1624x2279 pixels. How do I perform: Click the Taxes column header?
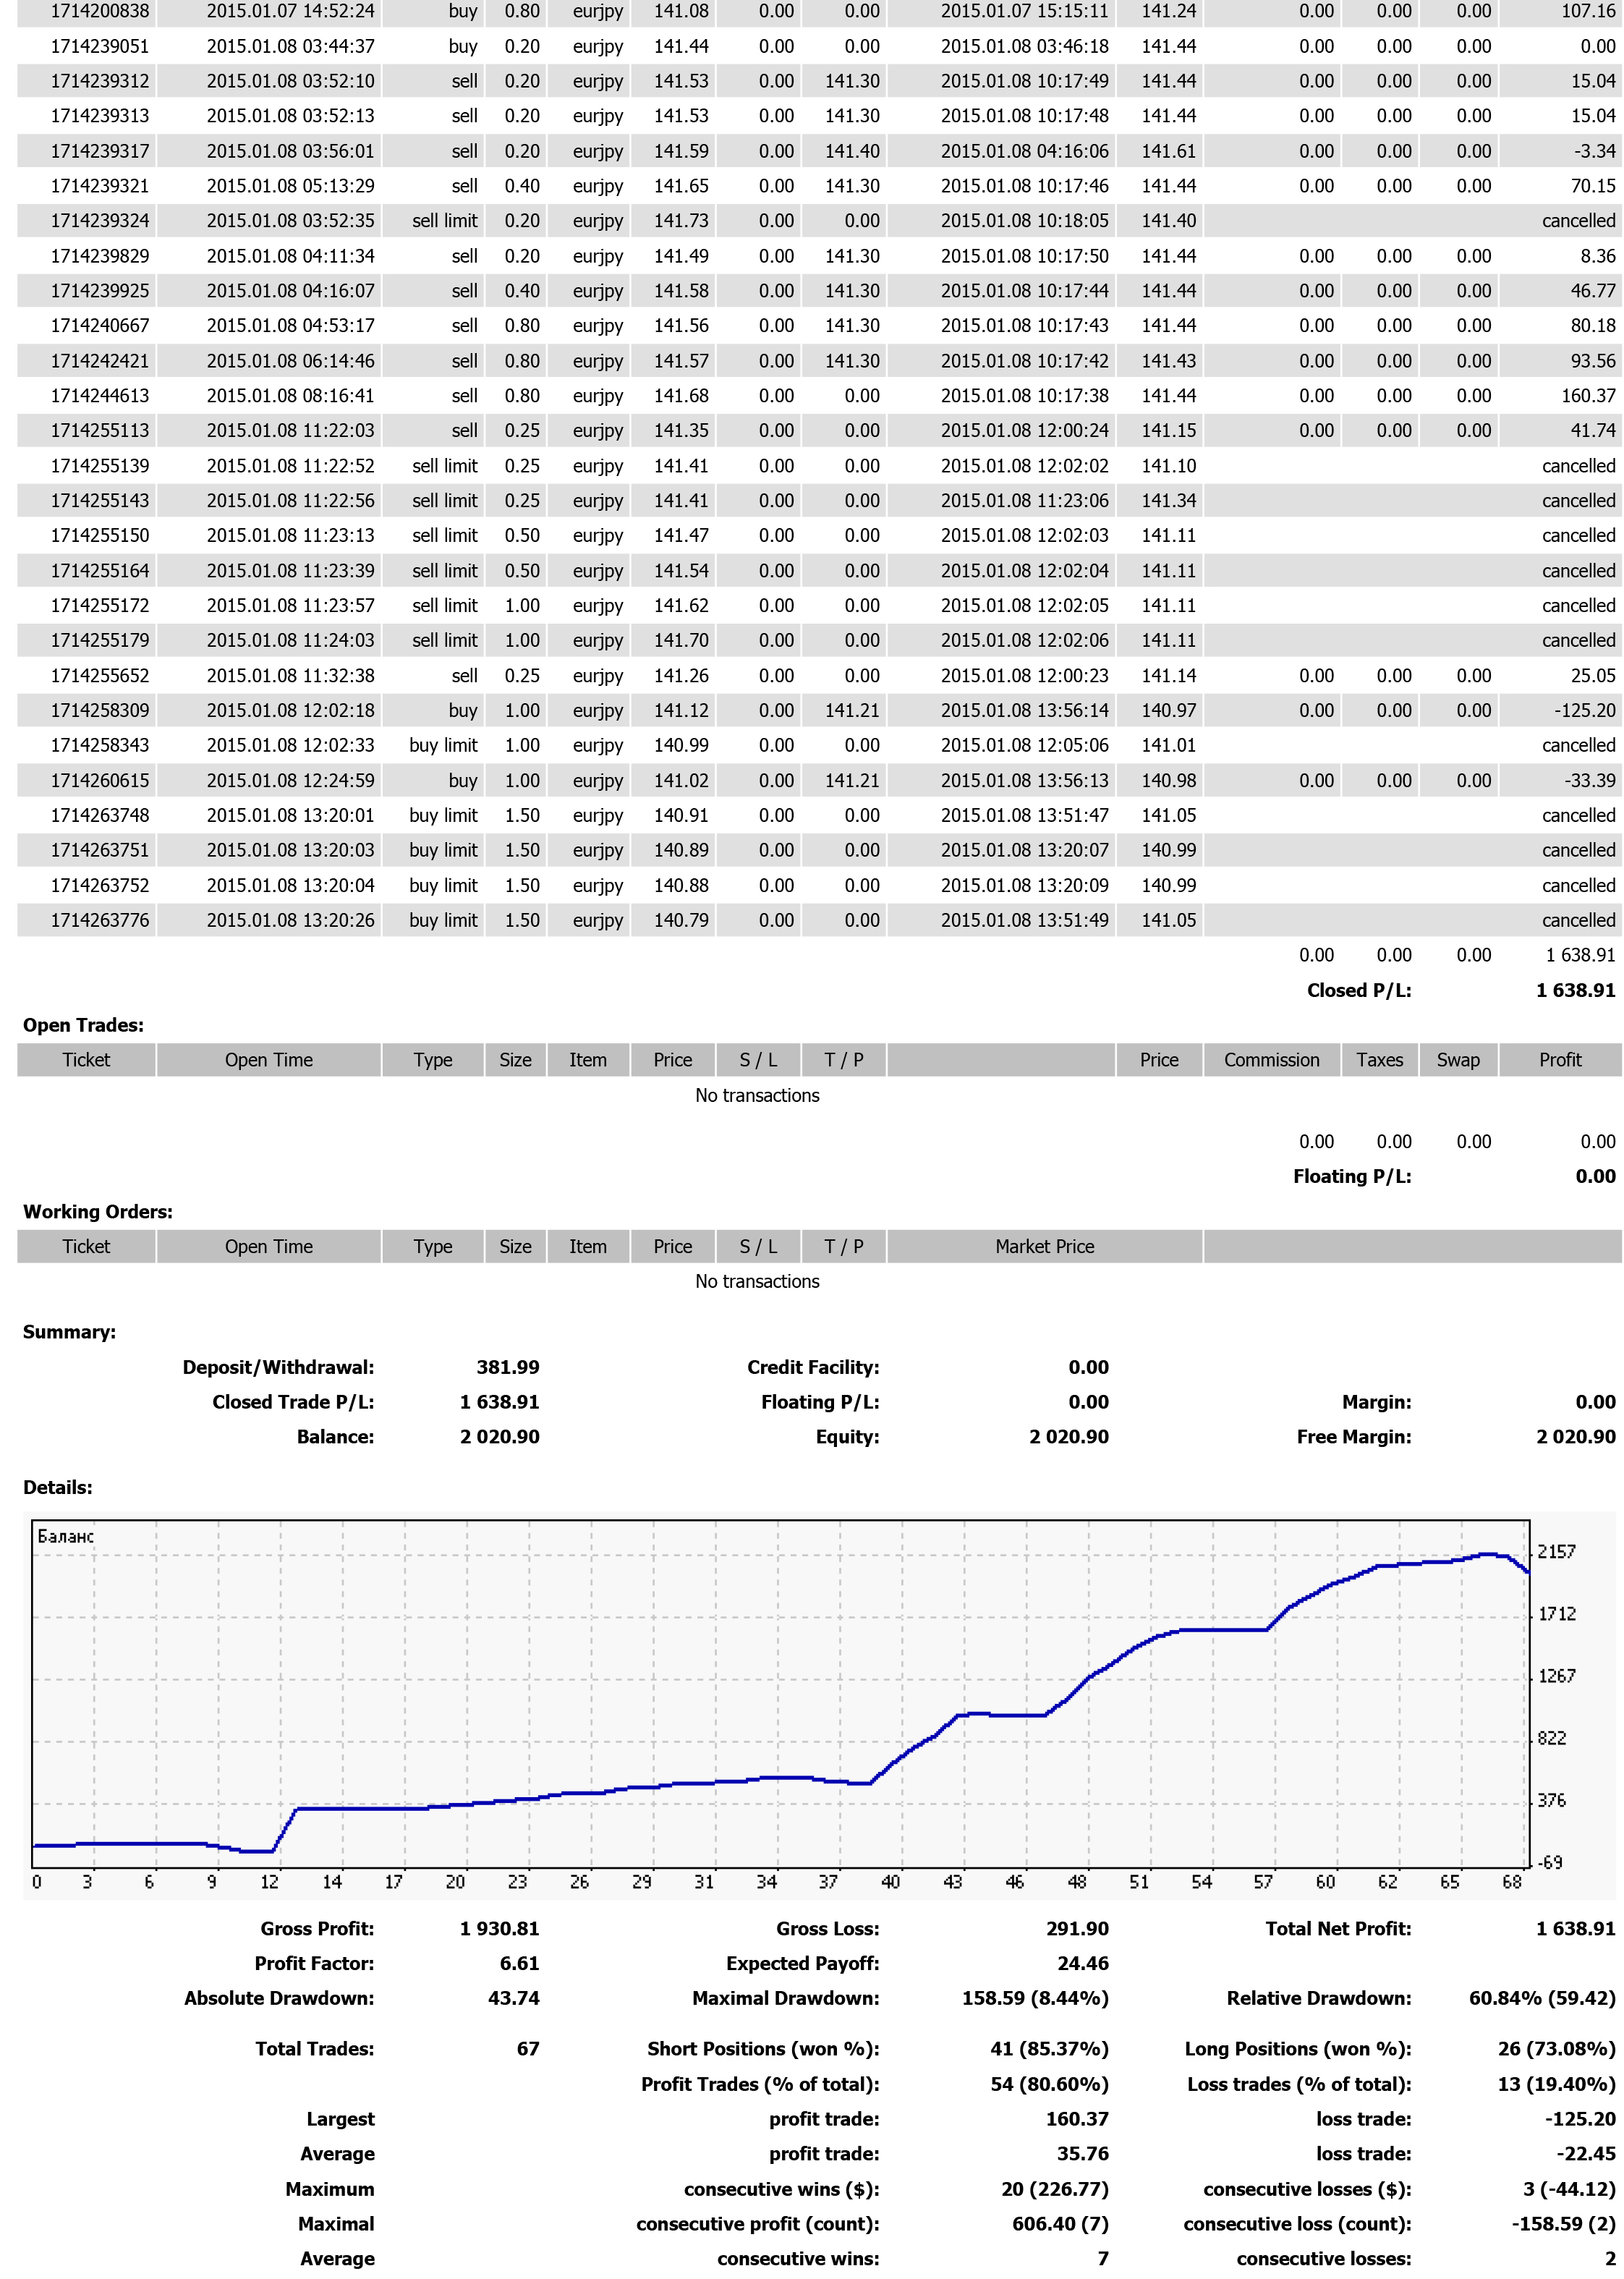click(1379, 1060)
